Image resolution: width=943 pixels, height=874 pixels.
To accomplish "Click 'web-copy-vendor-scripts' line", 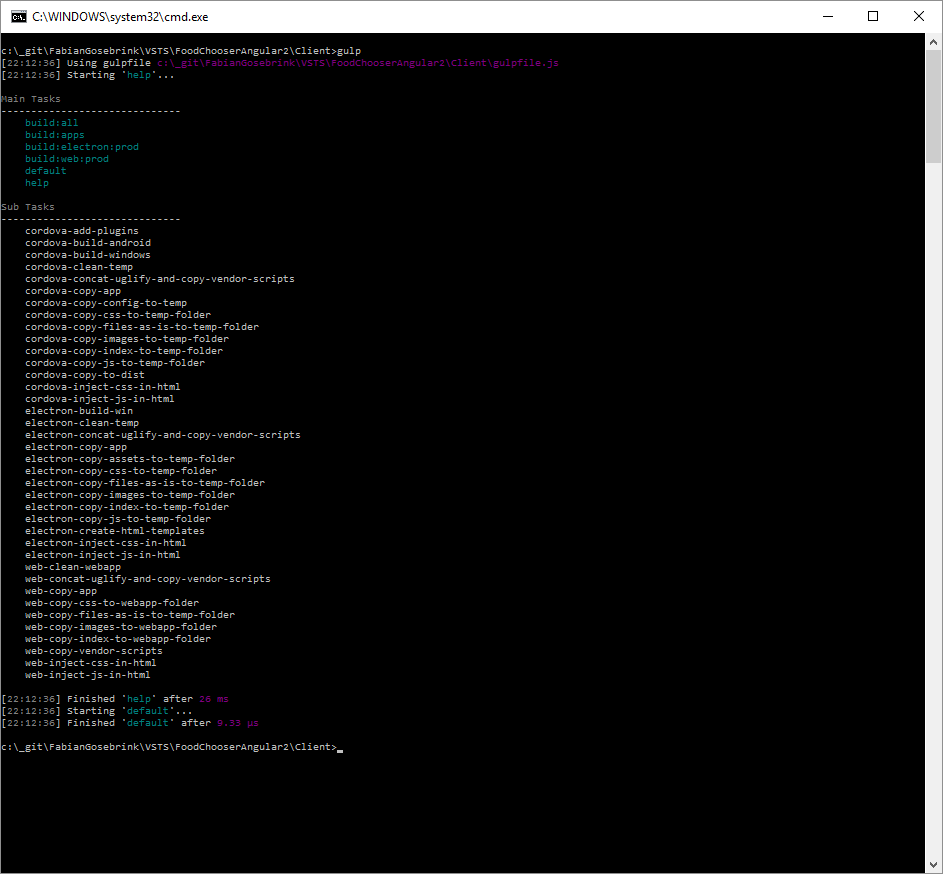I will 94,651.
